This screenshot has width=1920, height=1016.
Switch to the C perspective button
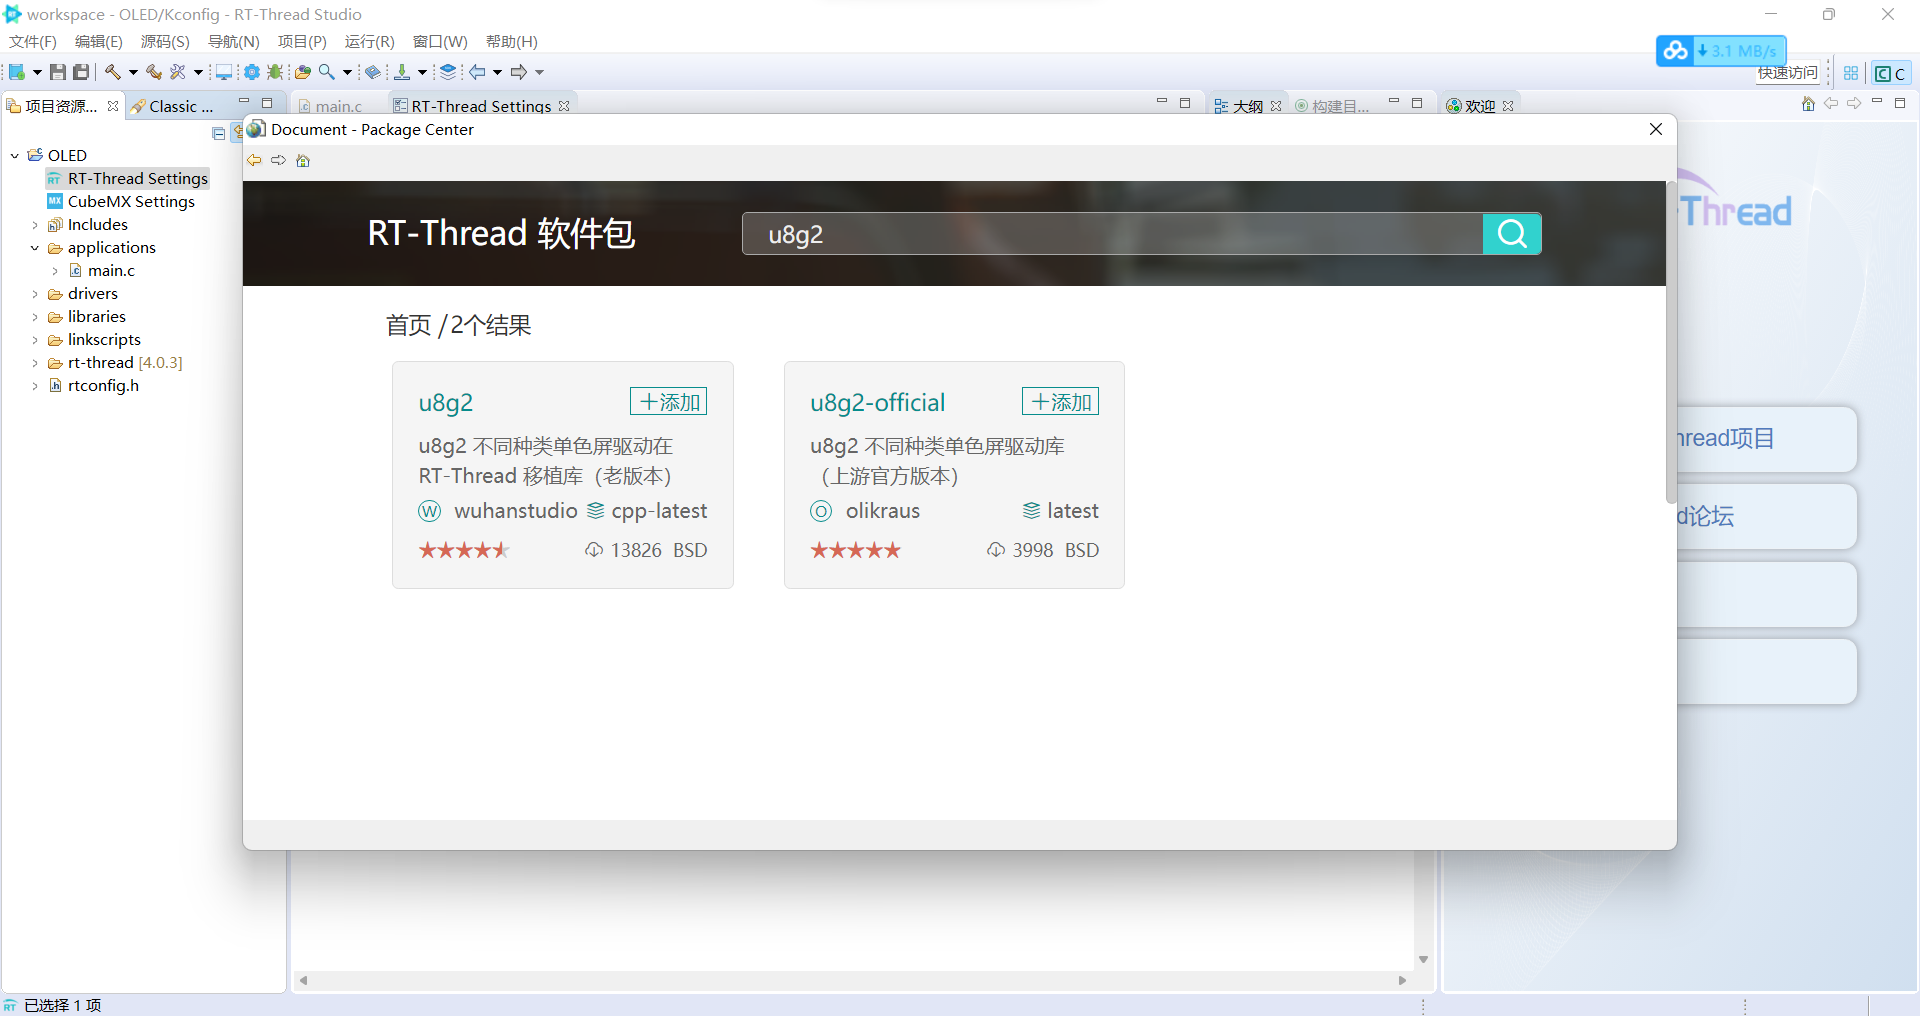1890,73
